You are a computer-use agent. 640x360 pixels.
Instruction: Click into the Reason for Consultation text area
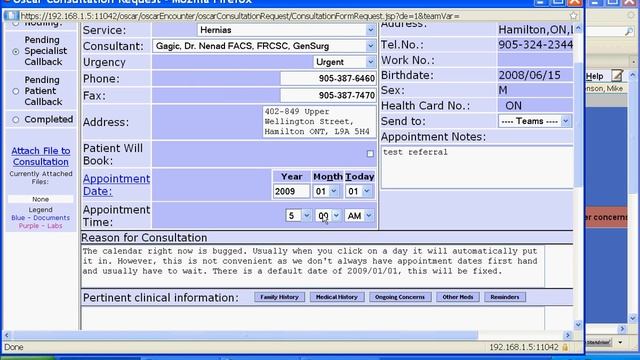313,266
